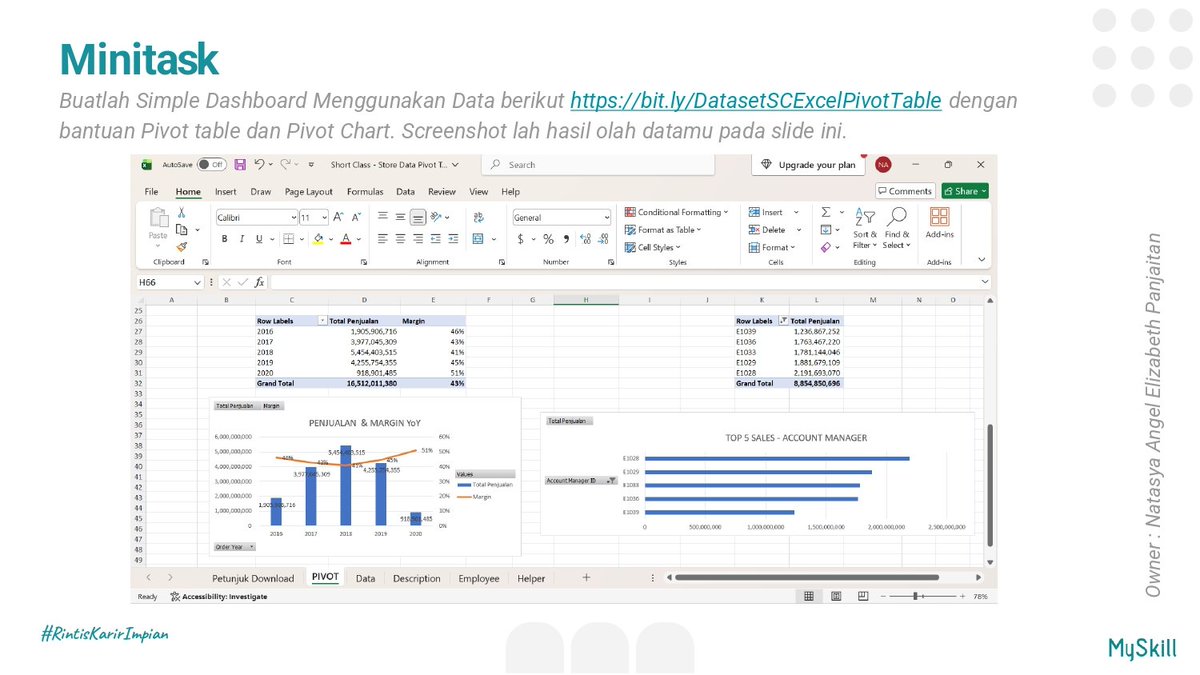This screenshot has height=675, width=1200.
Task: Open the Cell Styles dropdown
Action: coord(652,247)
